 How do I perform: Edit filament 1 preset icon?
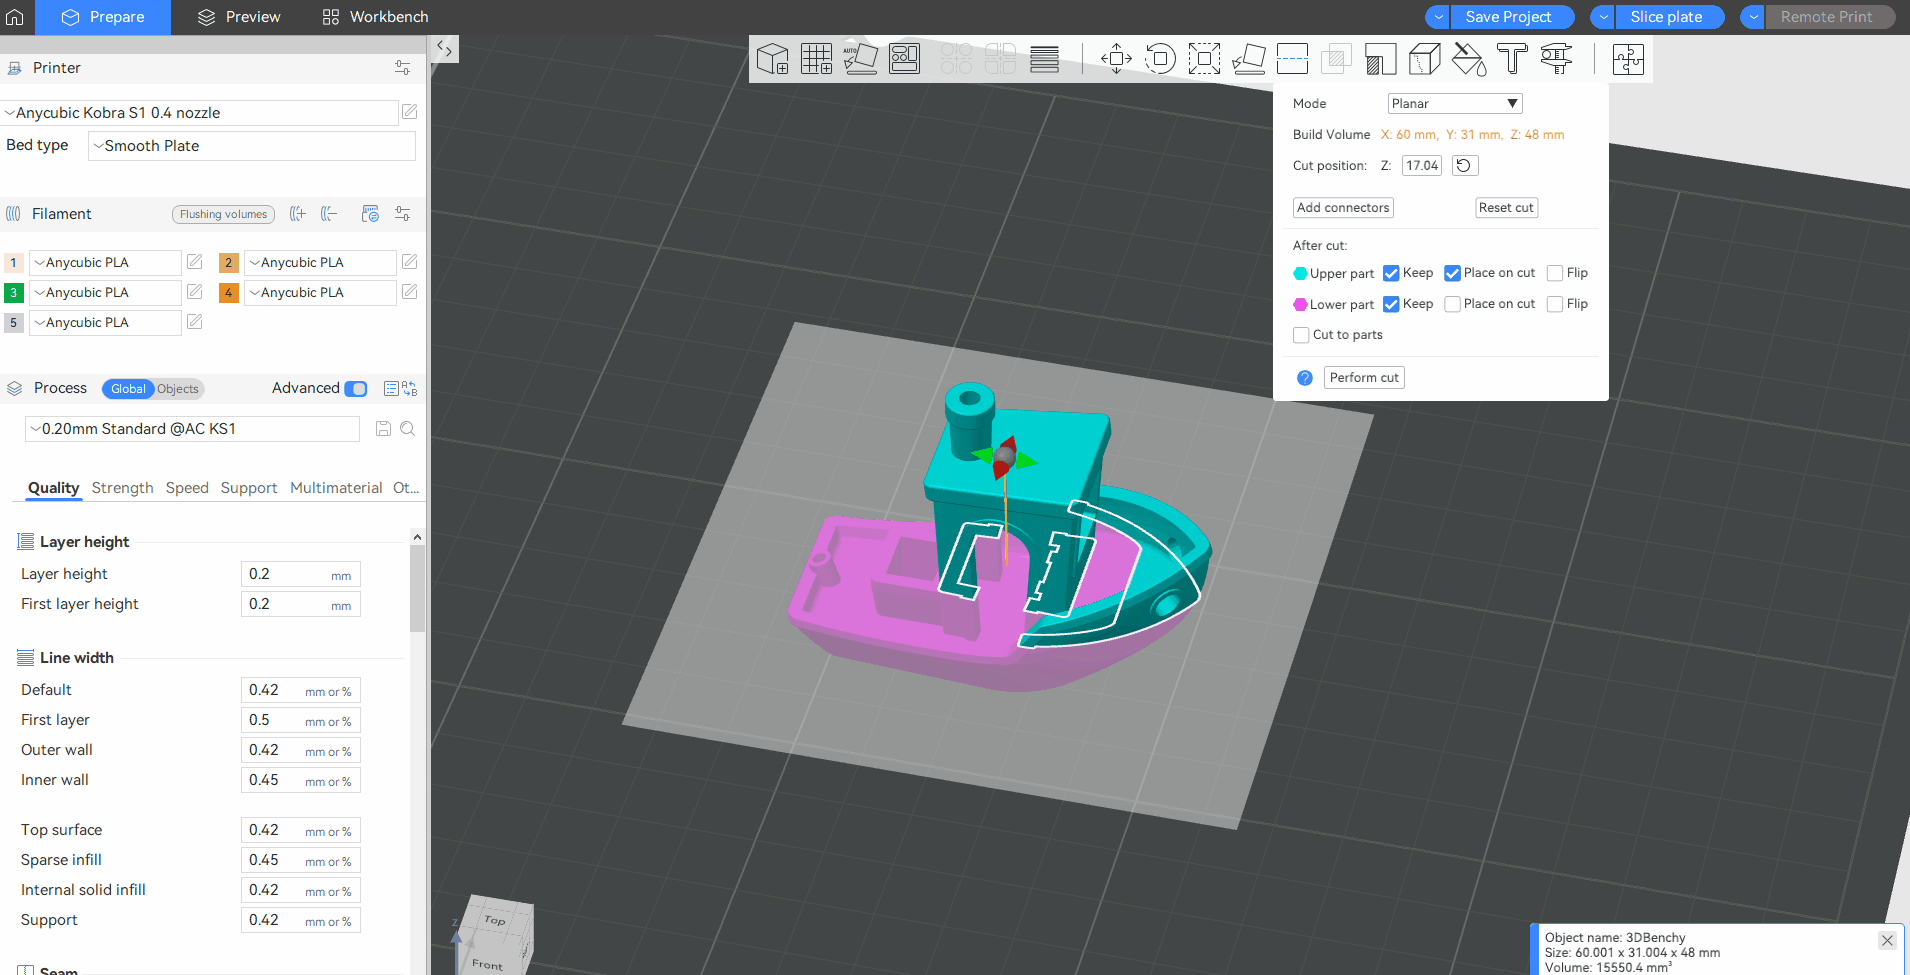[195, 262]
